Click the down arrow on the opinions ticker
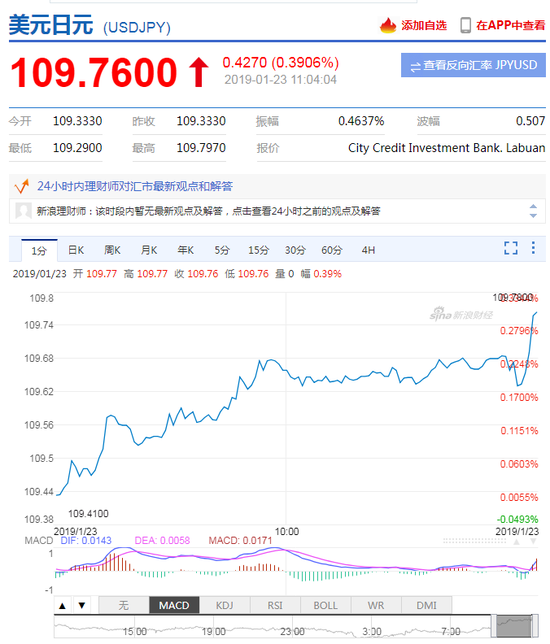 [533, 216]
